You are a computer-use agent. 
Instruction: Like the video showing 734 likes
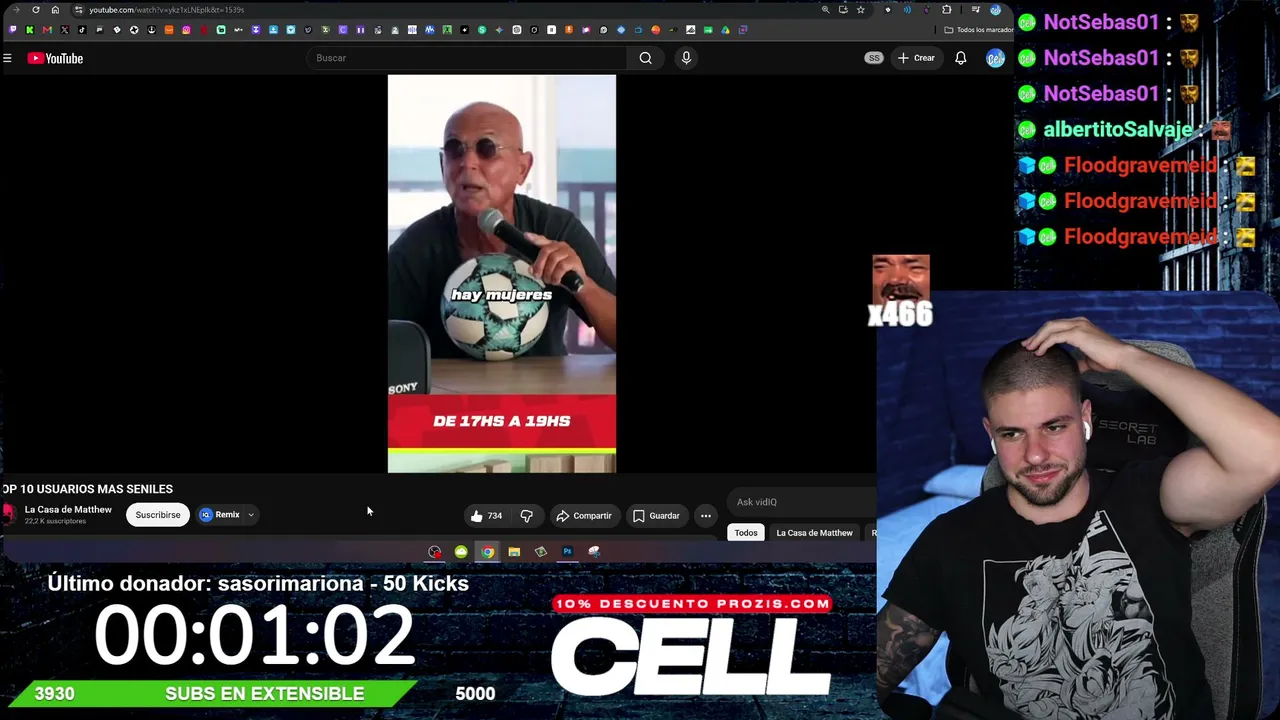click(x=487, y=516)
